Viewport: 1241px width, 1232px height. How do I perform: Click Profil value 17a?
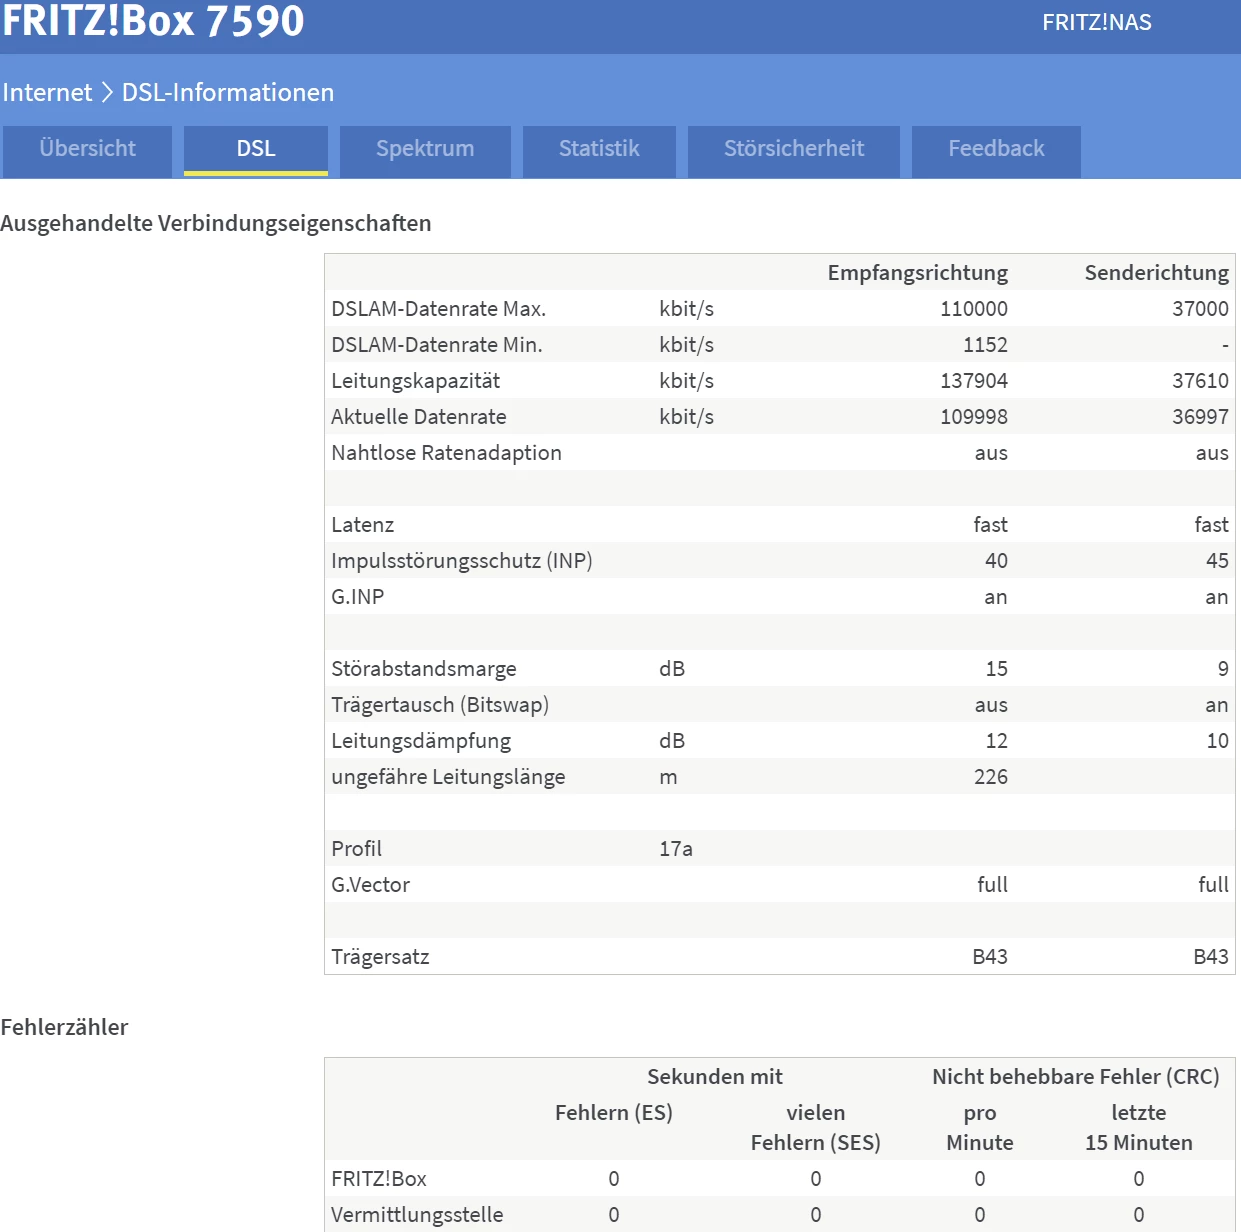(x=676, y=849)
